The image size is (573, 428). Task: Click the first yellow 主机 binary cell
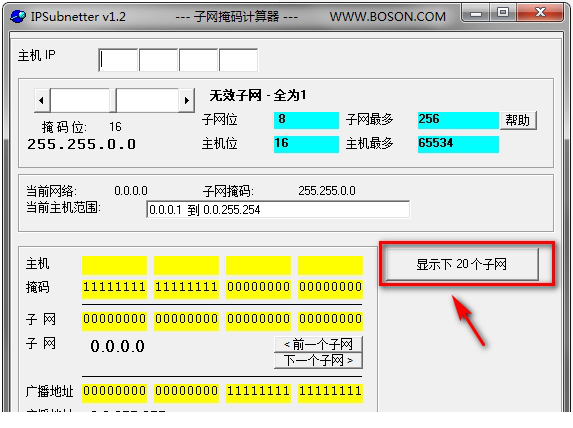(114, 265)
